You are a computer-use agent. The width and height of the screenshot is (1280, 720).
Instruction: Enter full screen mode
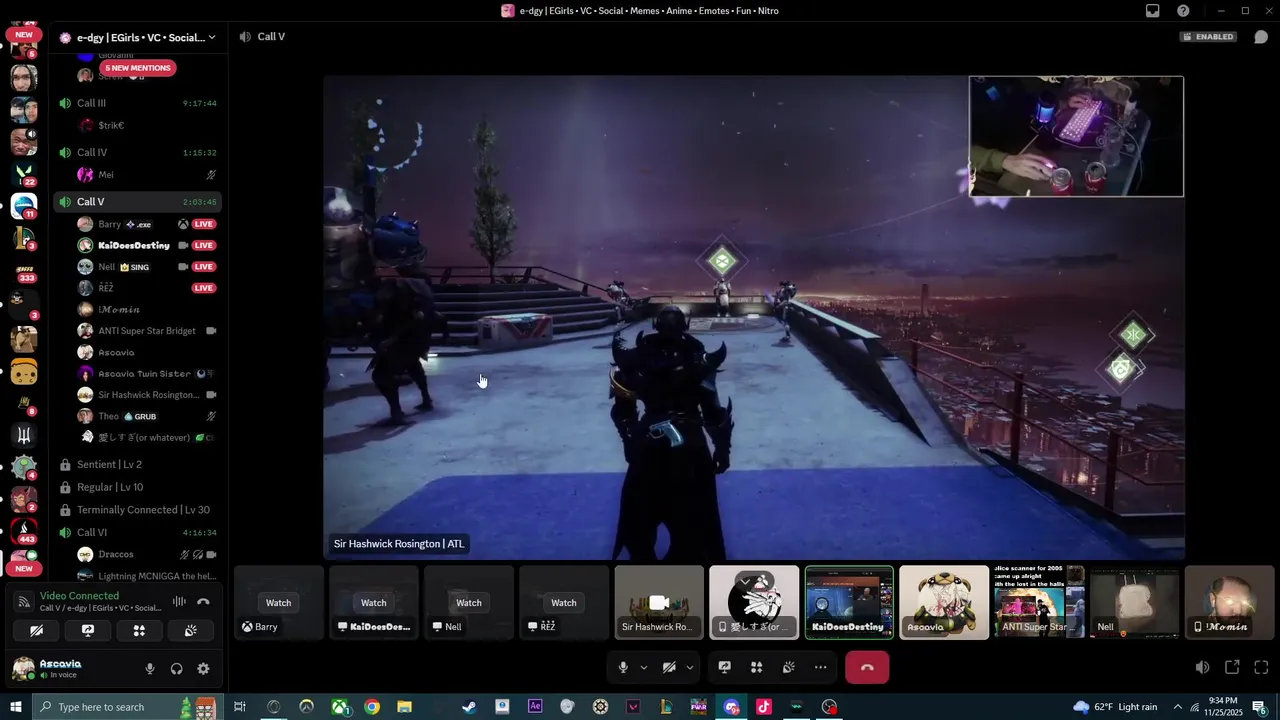pos(1261,667)
